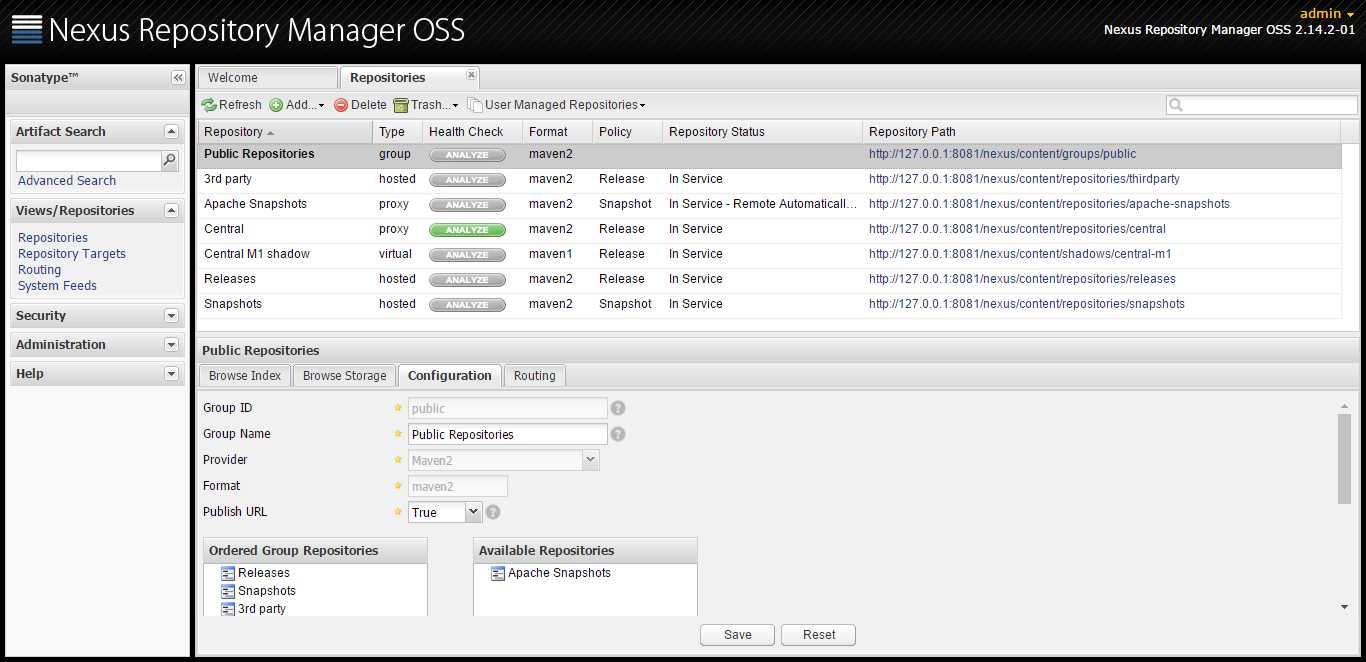Screen dimensions: 1366x662
Task: Open User Managed Repositories dropdown
Action: pyautogui.click(x=557, y=105)
